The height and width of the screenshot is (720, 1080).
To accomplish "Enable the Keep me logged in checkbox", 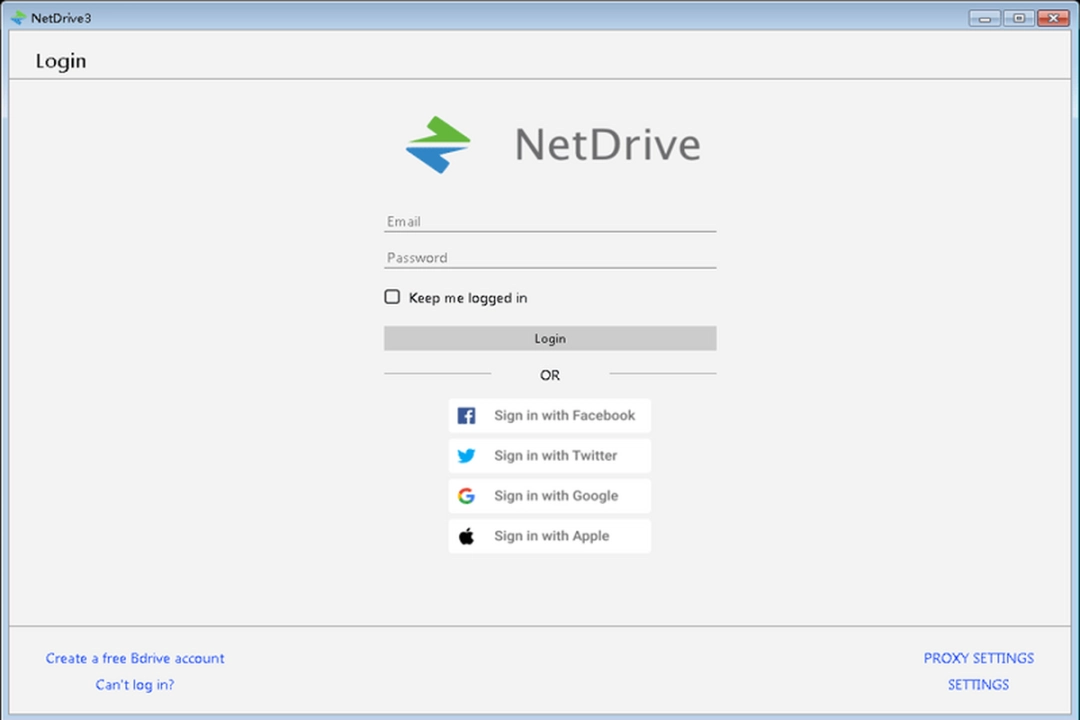I will point(392,297).
